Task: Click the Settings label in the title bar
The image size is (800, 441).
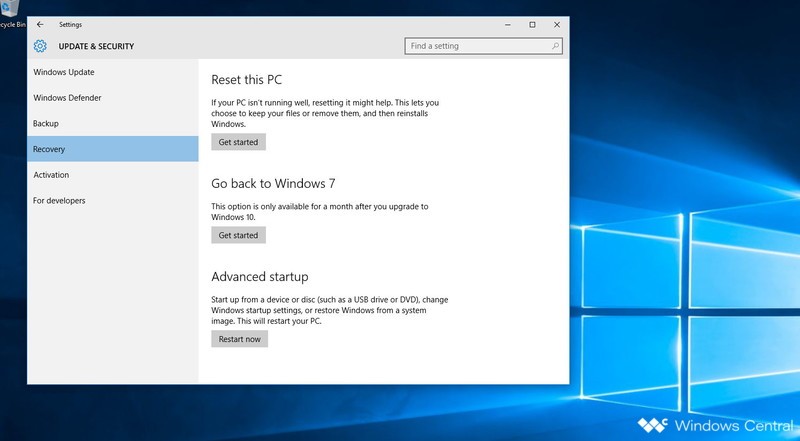Action: click(70, 24)
